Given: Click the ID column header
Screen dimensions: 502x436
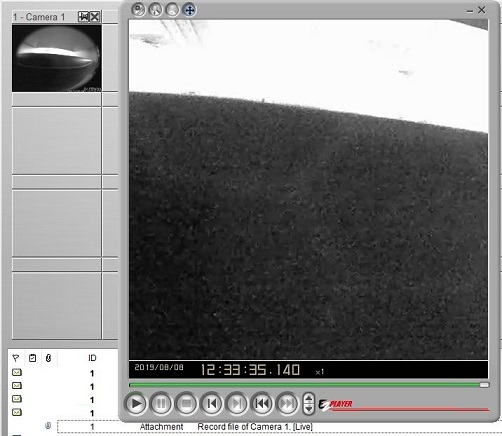Looking at the screenshot, I should coord(92,358).
